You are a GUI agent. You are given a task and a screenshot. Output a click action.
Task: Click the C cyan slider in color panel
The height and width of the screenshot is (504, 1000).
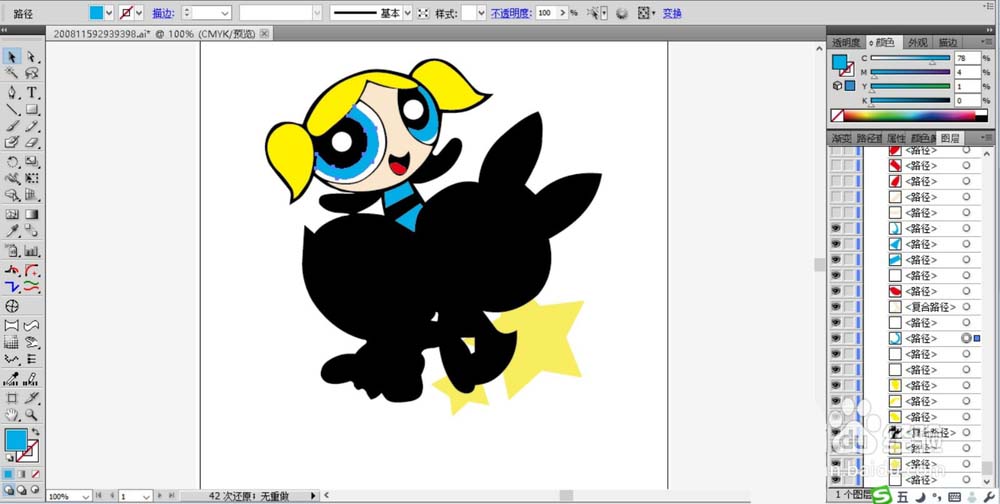[x=910, y=59]
